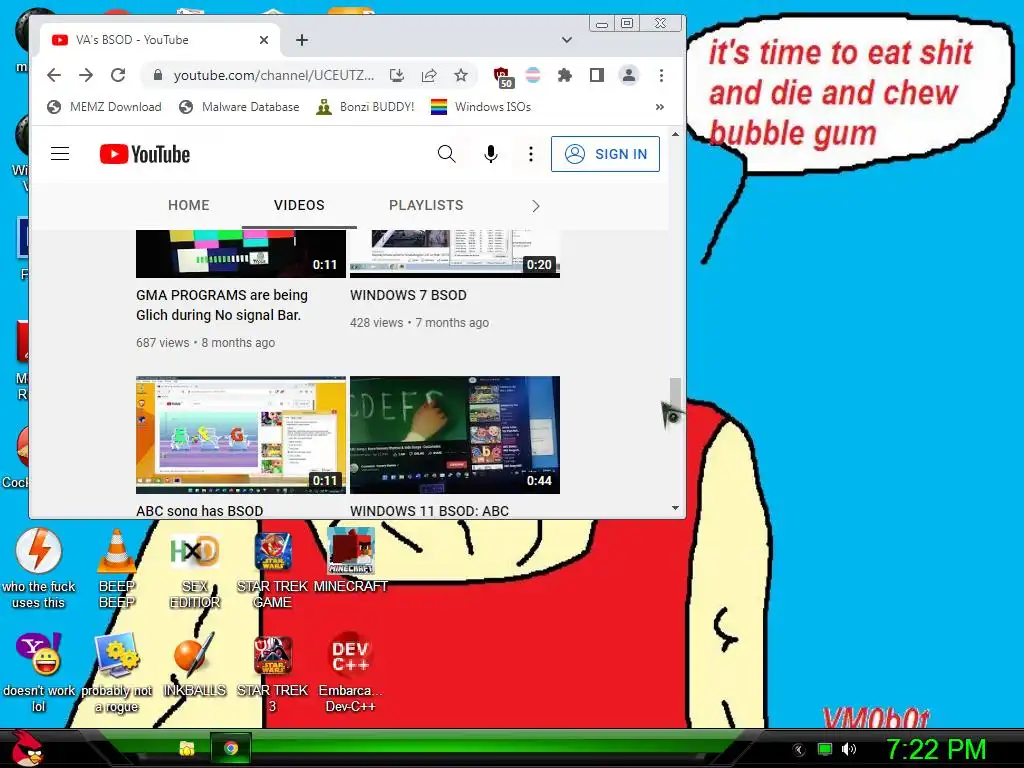Click the 'WINDOWS 7 BSOD' video title
1024x768 pixels.
point(408,295)
